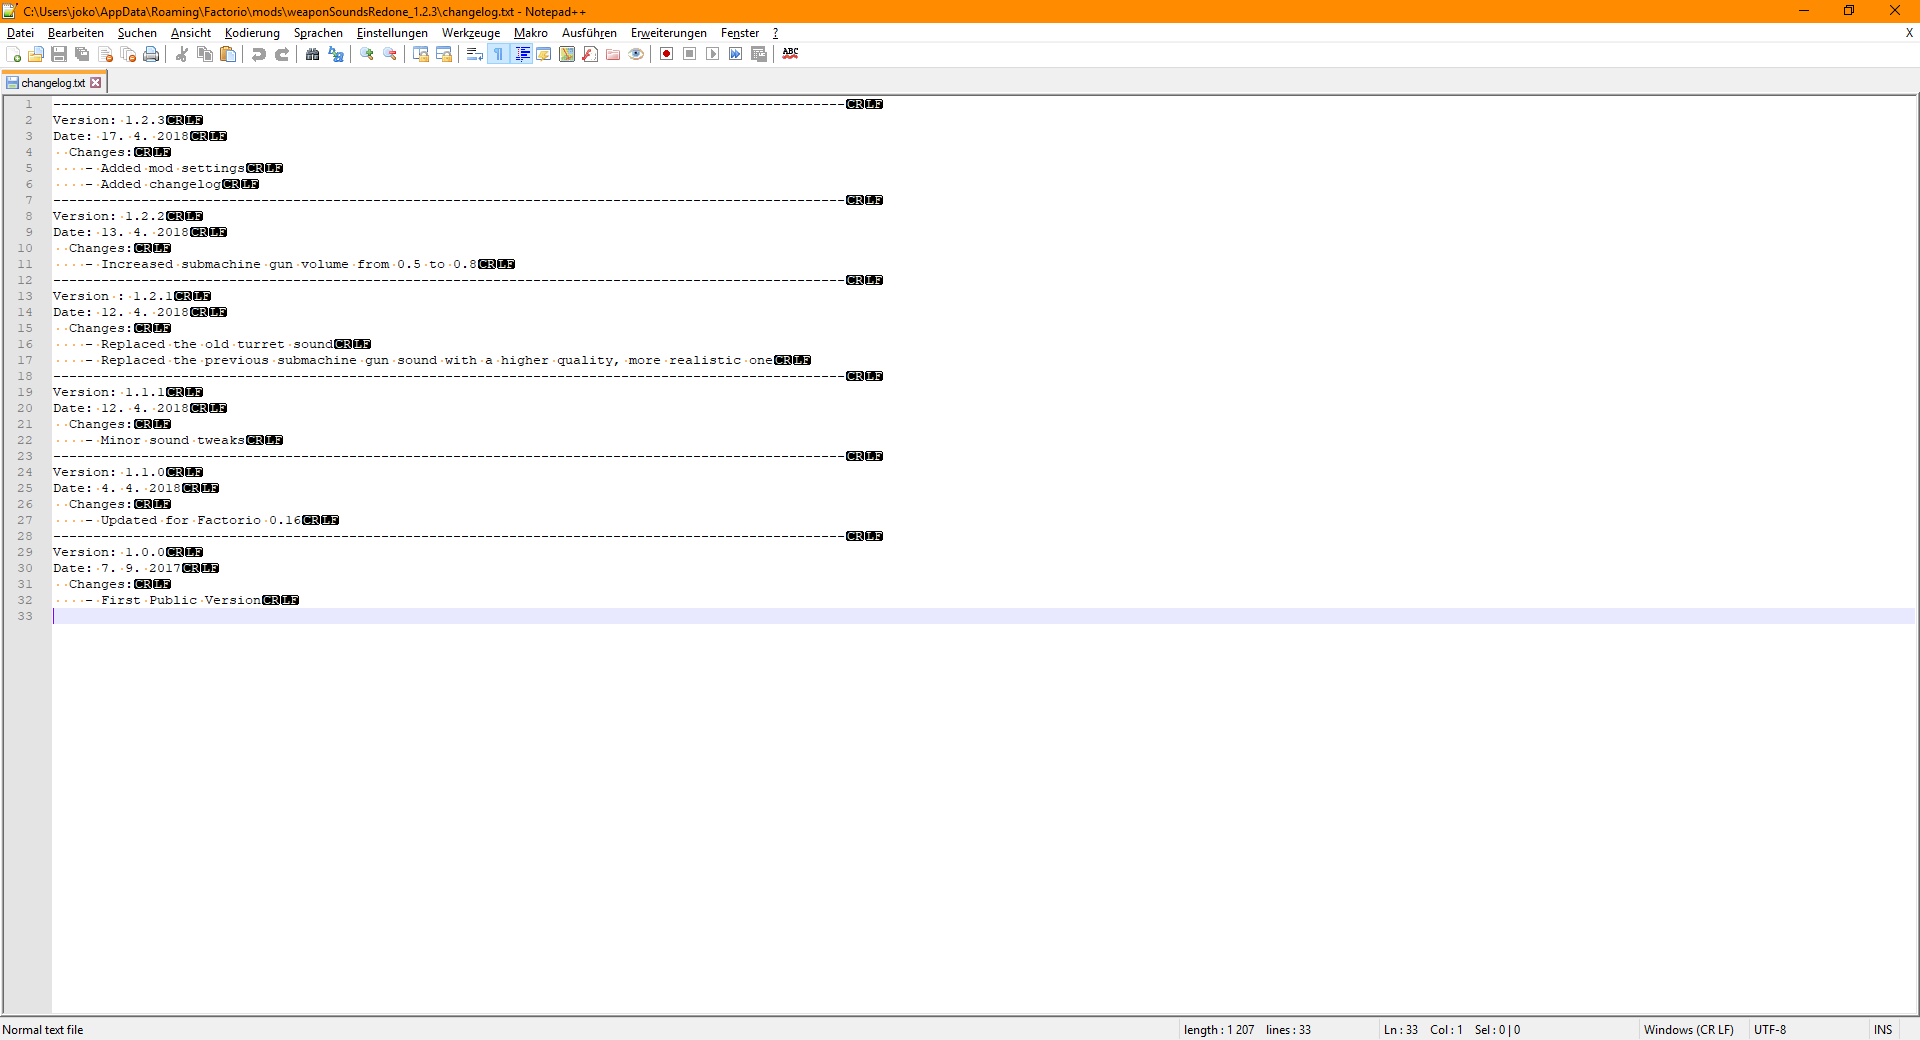Open the Werkzeuge menu
Viewport: 1920px width, 1040px height.
(x=471, y=33)
